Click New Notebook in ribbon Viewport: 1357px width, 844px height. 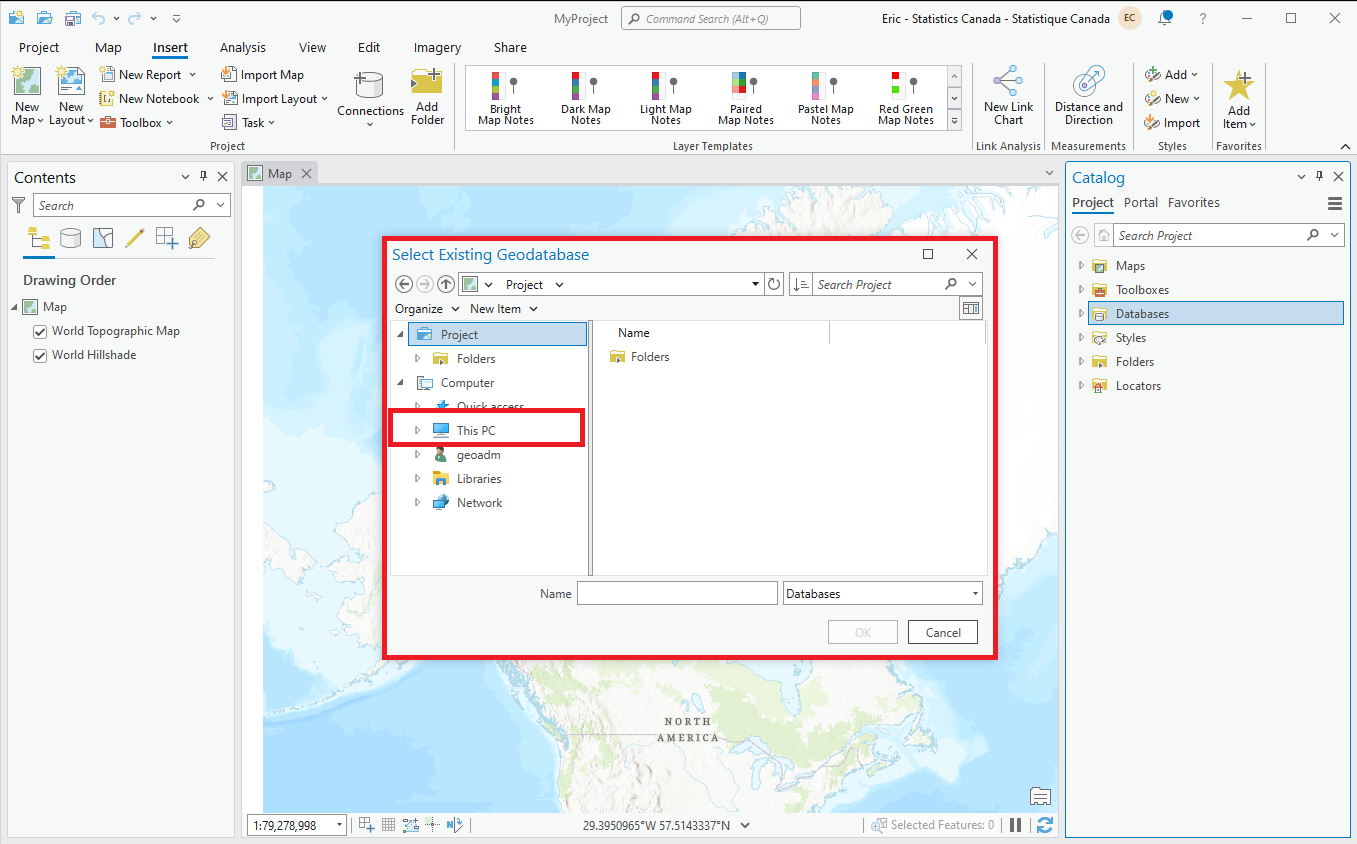pos(156,99)
